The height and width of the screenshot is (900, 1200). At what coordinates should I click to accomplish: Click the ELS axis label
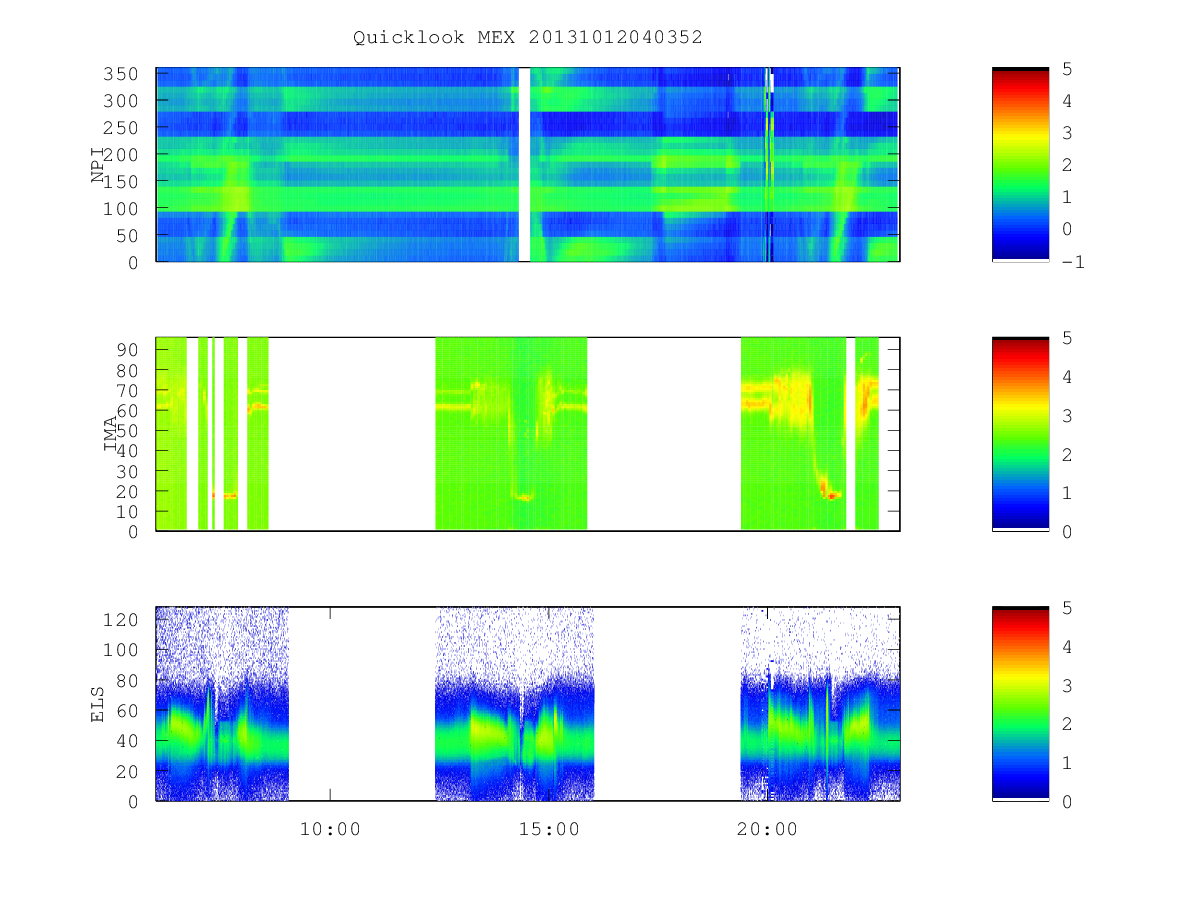(x=98, y=704)
